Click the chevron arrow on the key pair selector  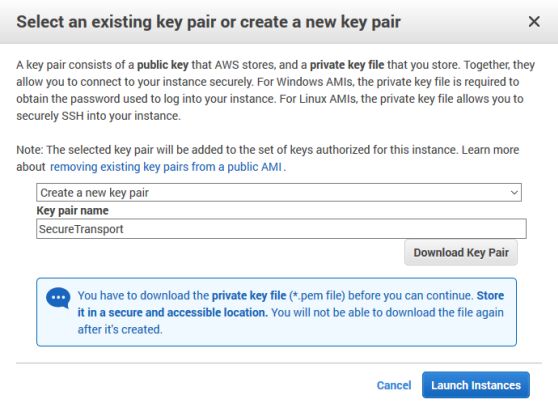pos(514,192)
